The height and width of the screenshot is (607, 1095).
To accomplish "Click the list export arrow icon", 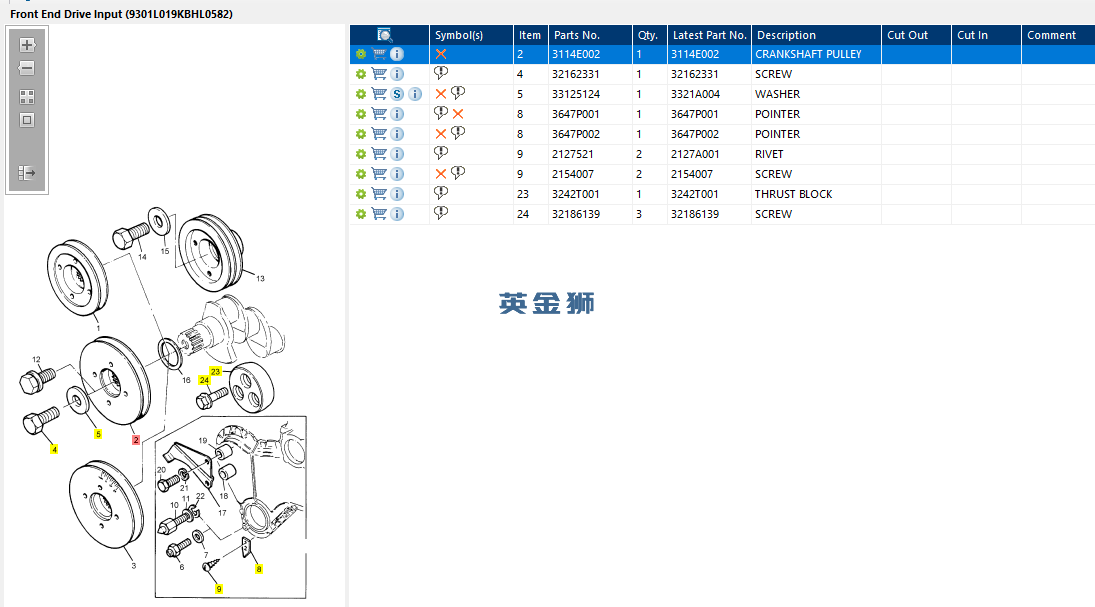I will [x=27, y=173].
